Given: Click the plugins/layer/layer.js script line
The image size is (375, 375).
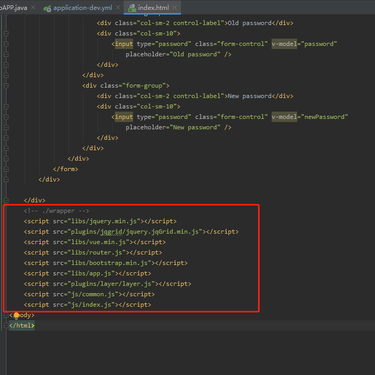Looking at the screenshot, I should click(x=107, y=284).
